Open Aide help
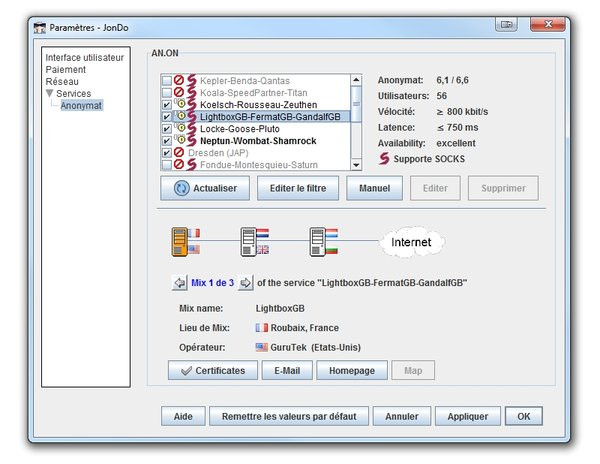 point(183,416)
